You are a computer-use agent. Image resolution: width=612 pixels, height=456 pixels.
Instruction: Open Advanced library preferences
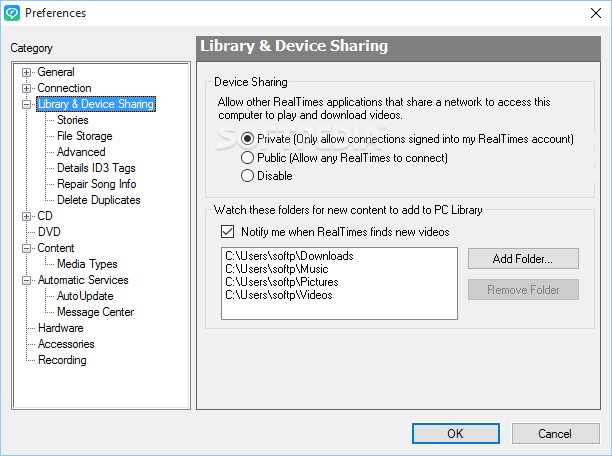(x=81, y=152)
